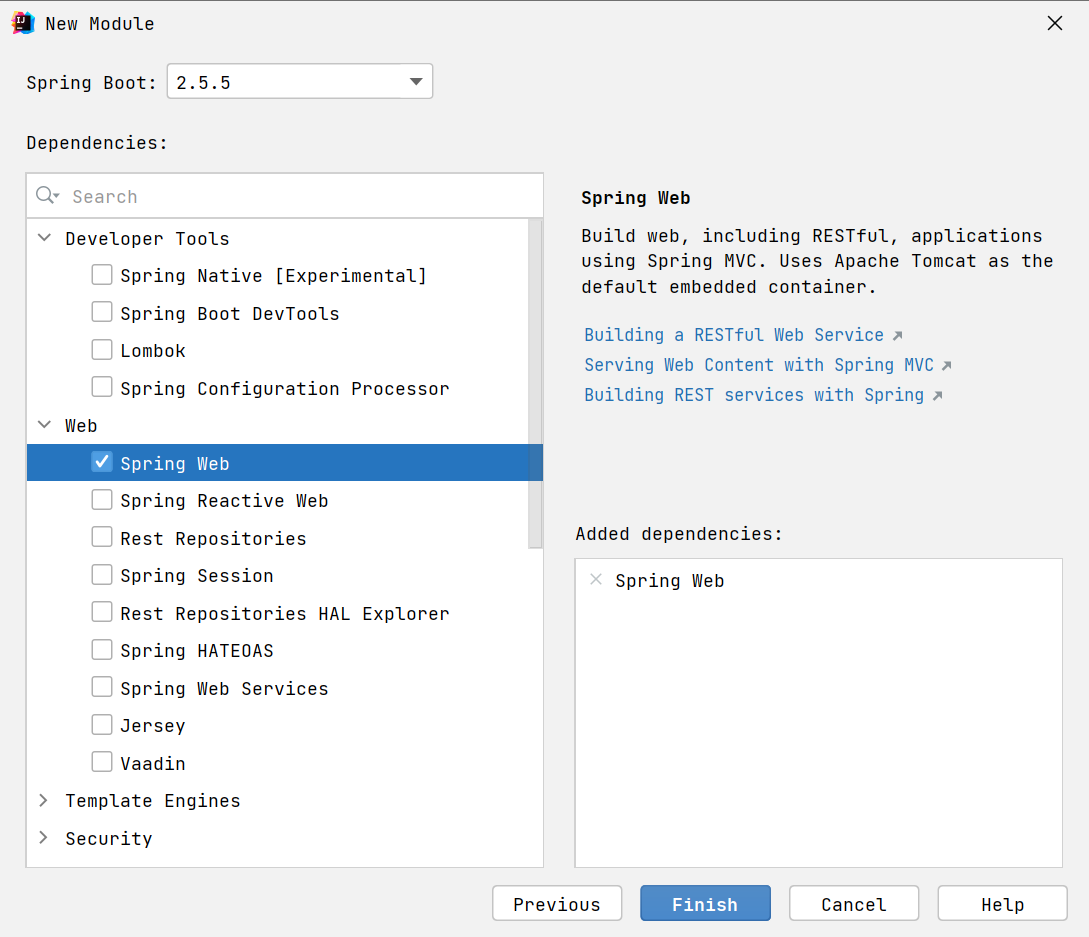Enable Spring Web Services checkbox
Screen dimensions: 1089x937
pos(102,688)
